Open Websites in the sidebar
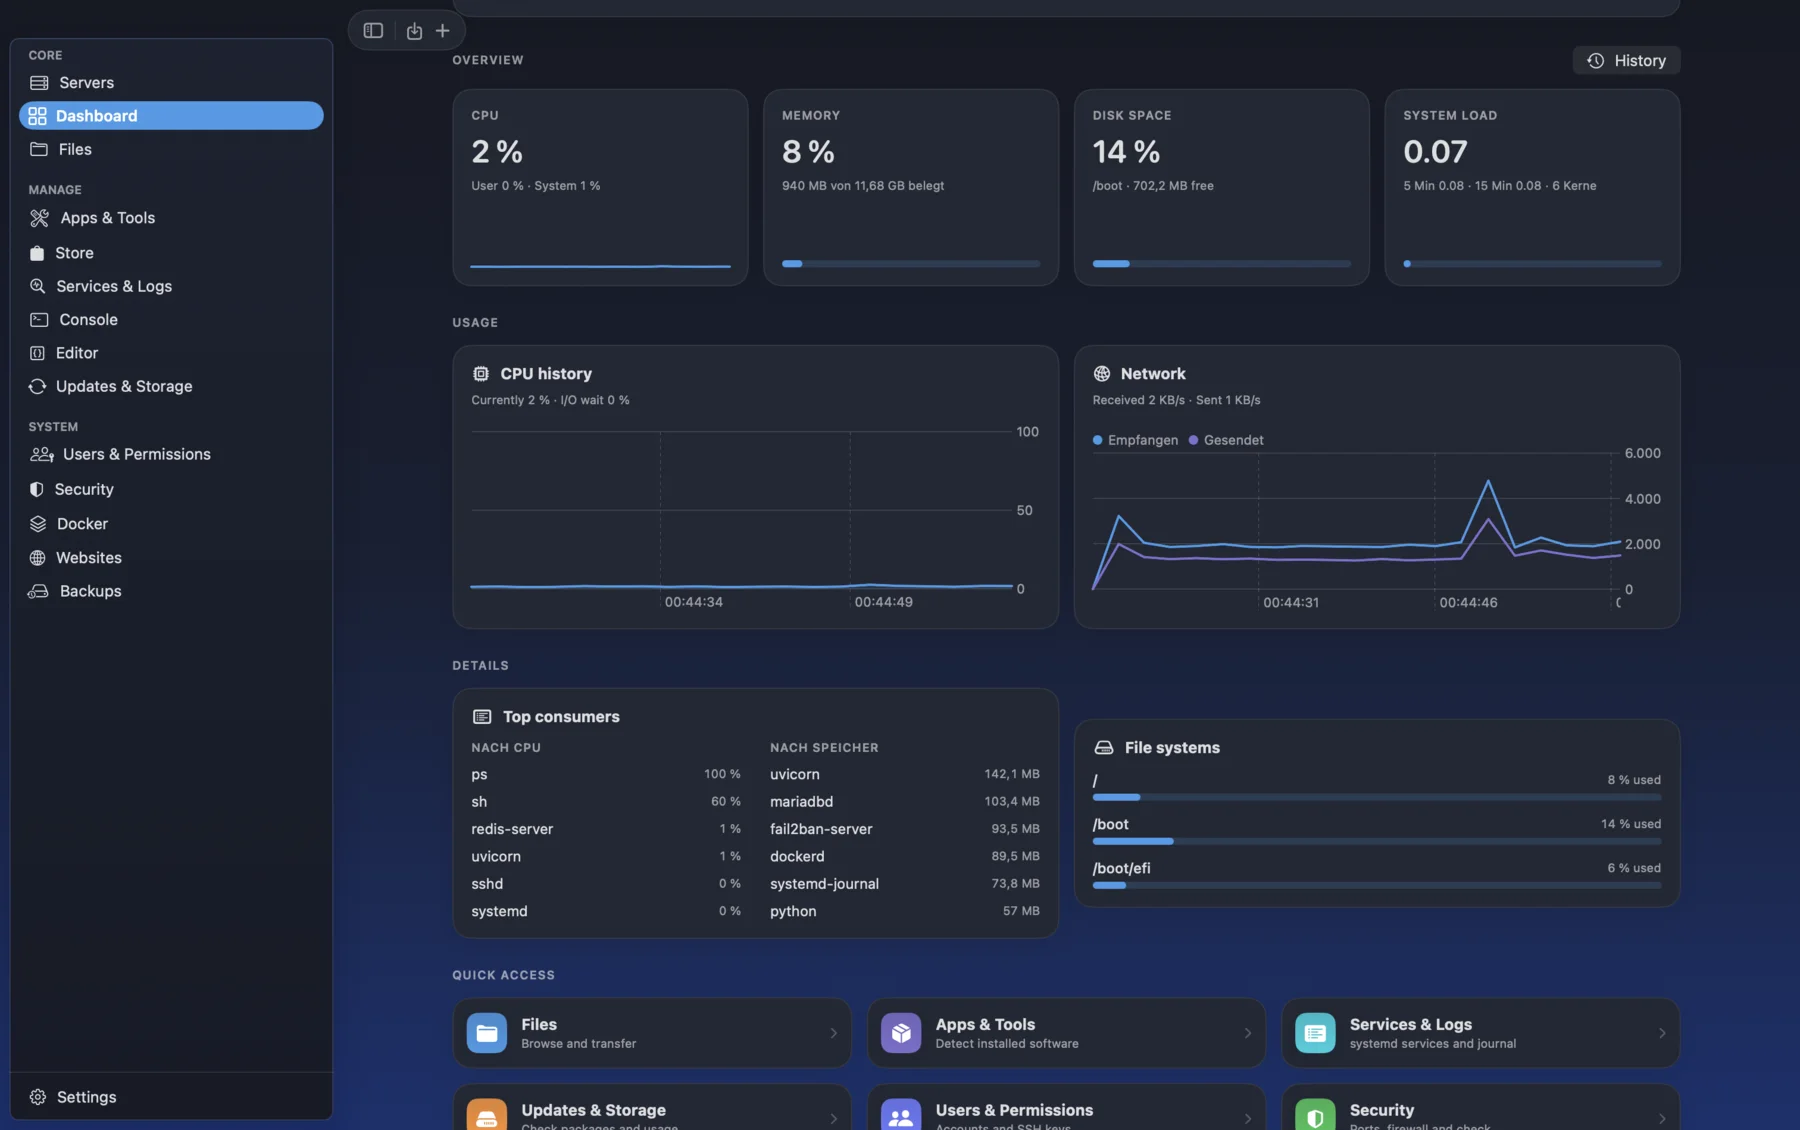 point(171,558)
